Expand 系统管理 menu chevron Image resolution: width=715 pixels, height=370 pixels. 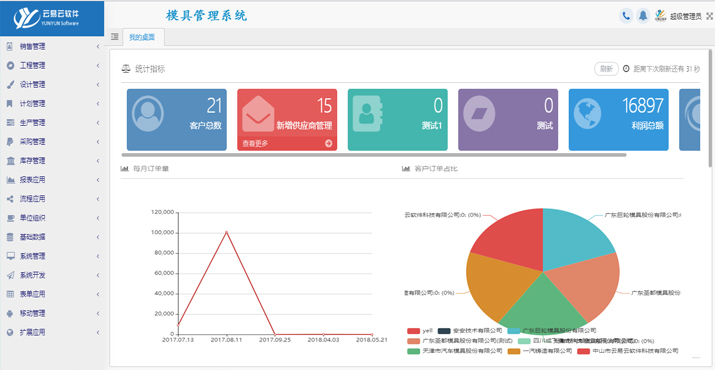[x=98, y=256]
